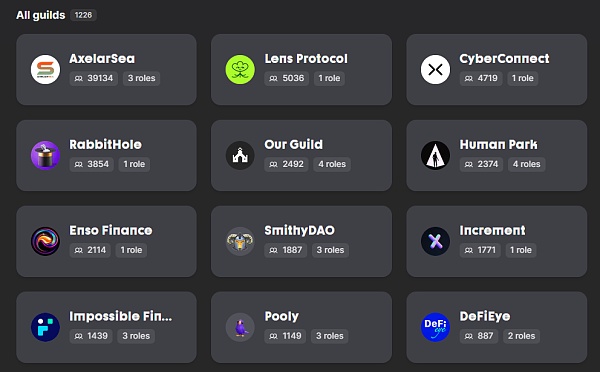Click the Human Park triangle logo
This screenshot has height=372, width=600.
click(x=435, y=155)
